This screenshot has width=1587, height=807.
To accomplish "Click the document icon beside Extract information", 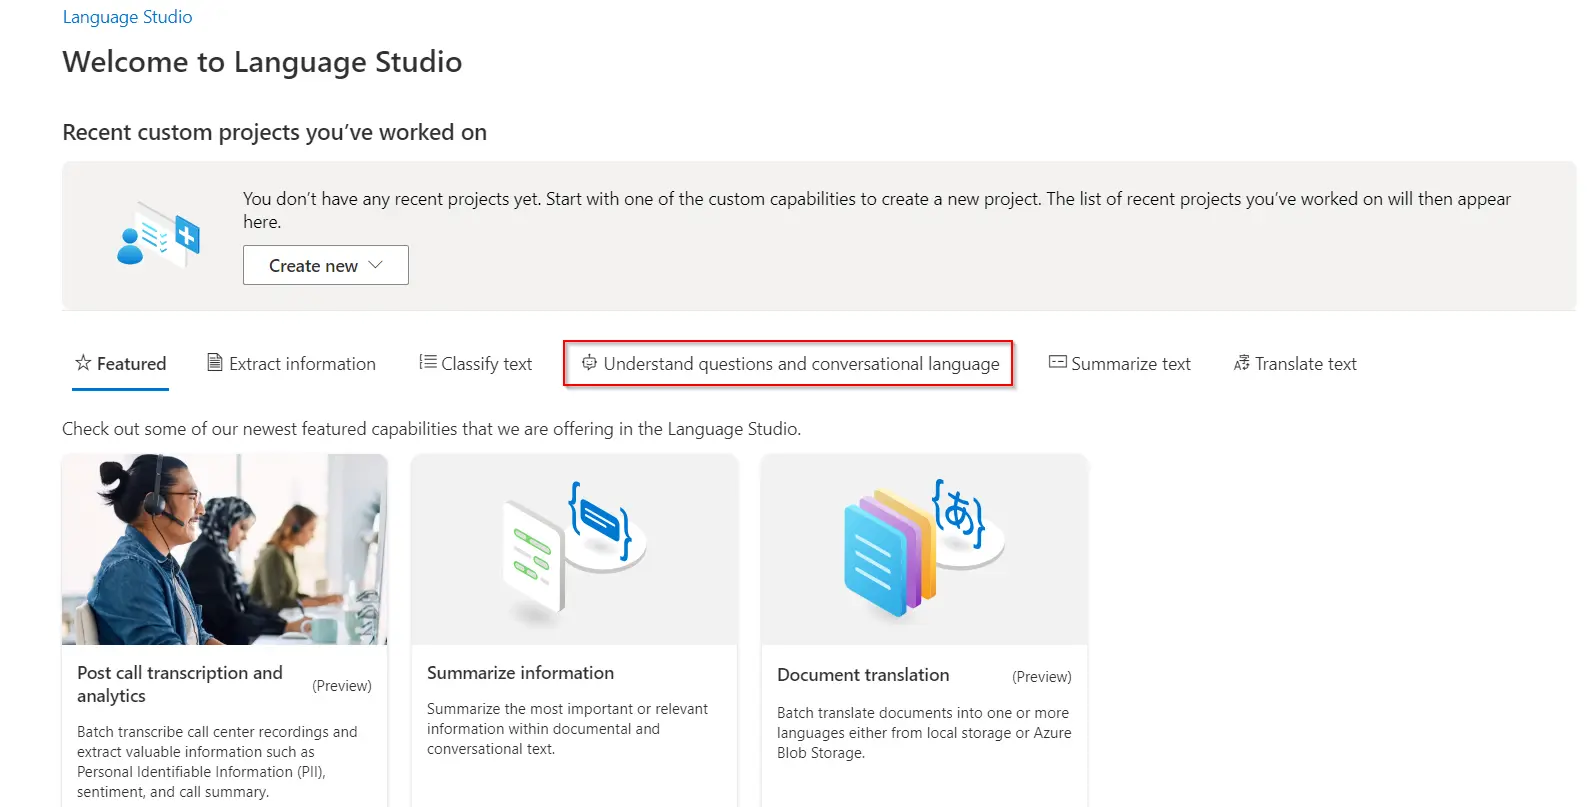I will (x=214, y=362).
